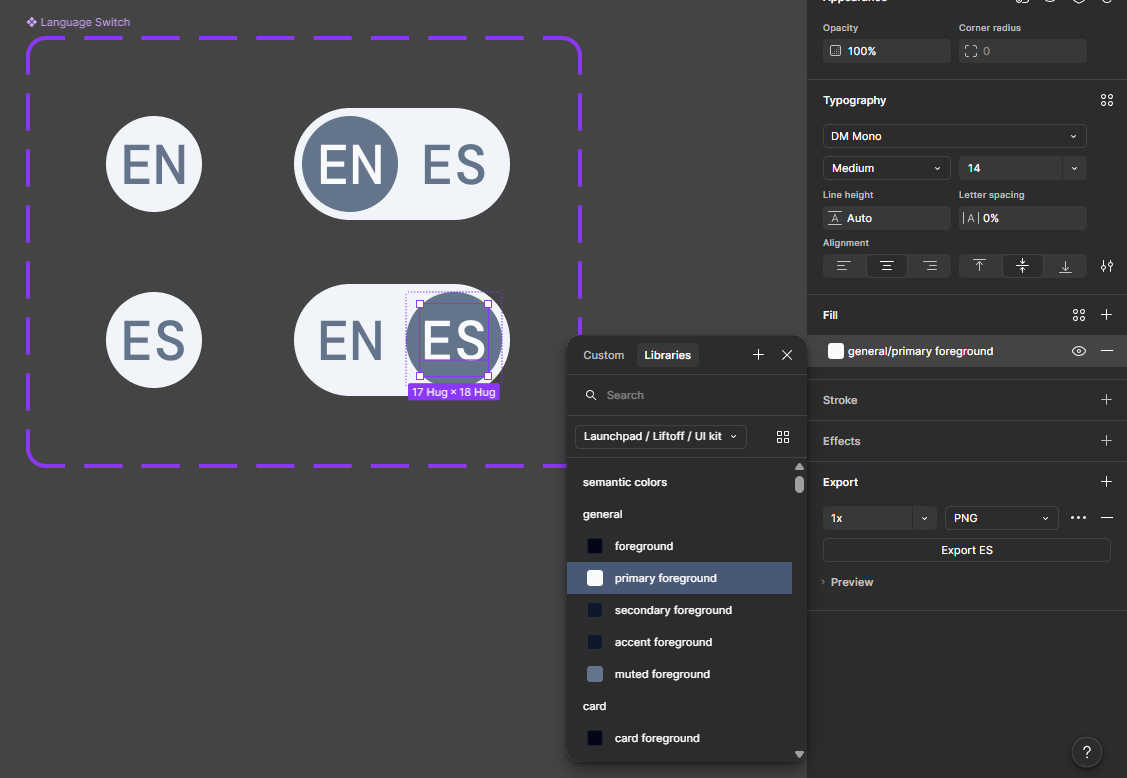1127x778 pixels.
Task: Choose the muted foreground color swatch
Action: click(x=595, y=674)
